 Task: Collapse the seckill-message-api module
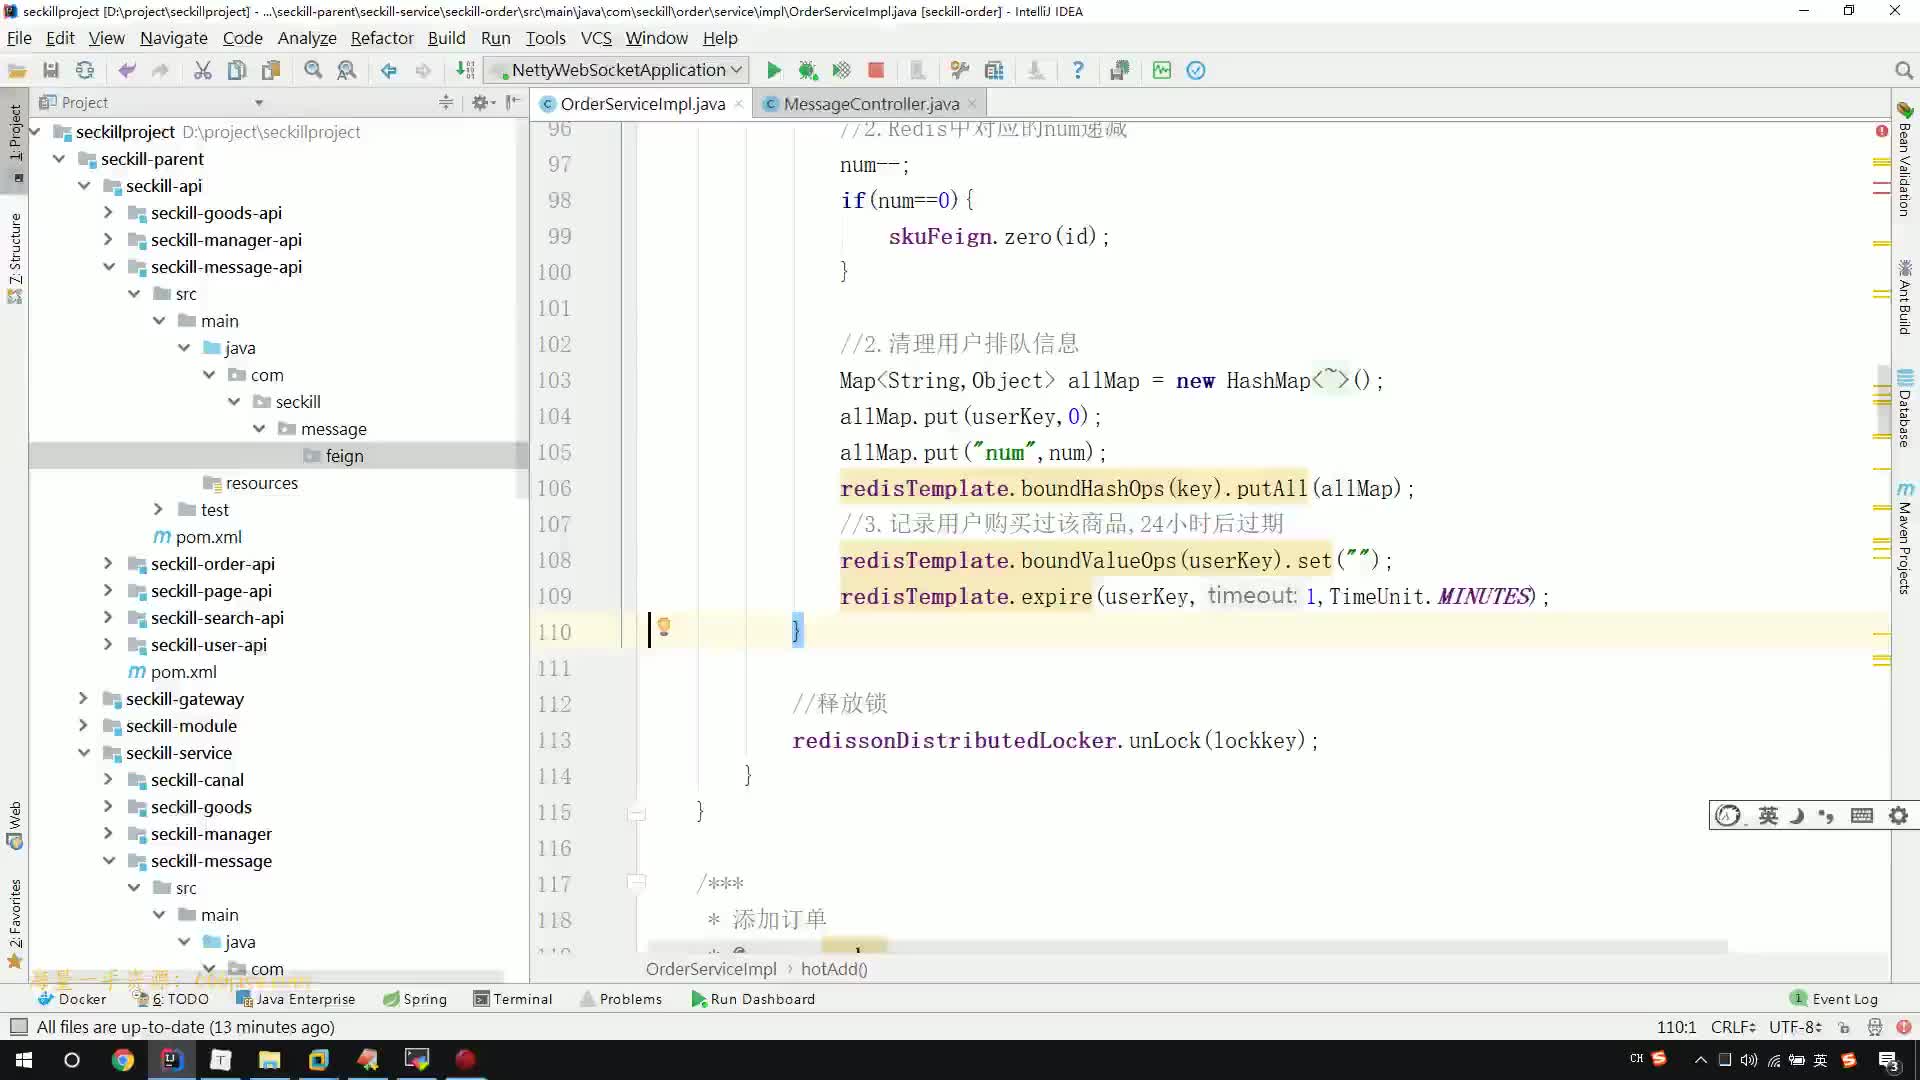point(108,267)
